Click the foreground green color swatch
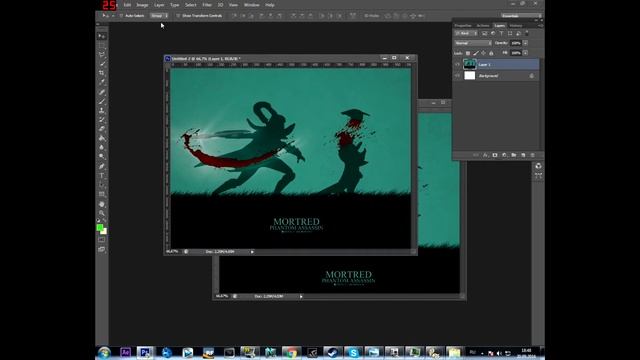The image size is (640, 360). coord(99,228)
